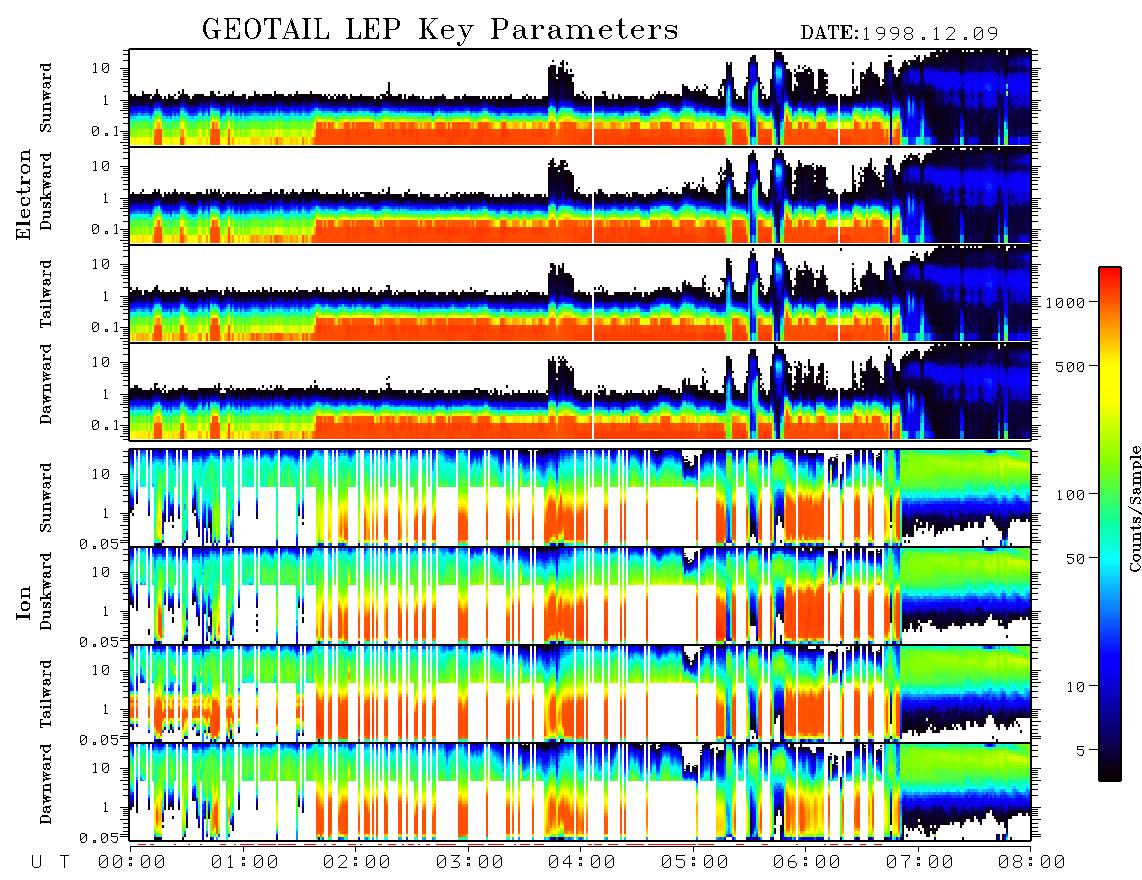The width and height of the screenshot is (1142, 880).
Task: Click the Electron Dawnward spectrogram panel
Action: click(580, 391)
